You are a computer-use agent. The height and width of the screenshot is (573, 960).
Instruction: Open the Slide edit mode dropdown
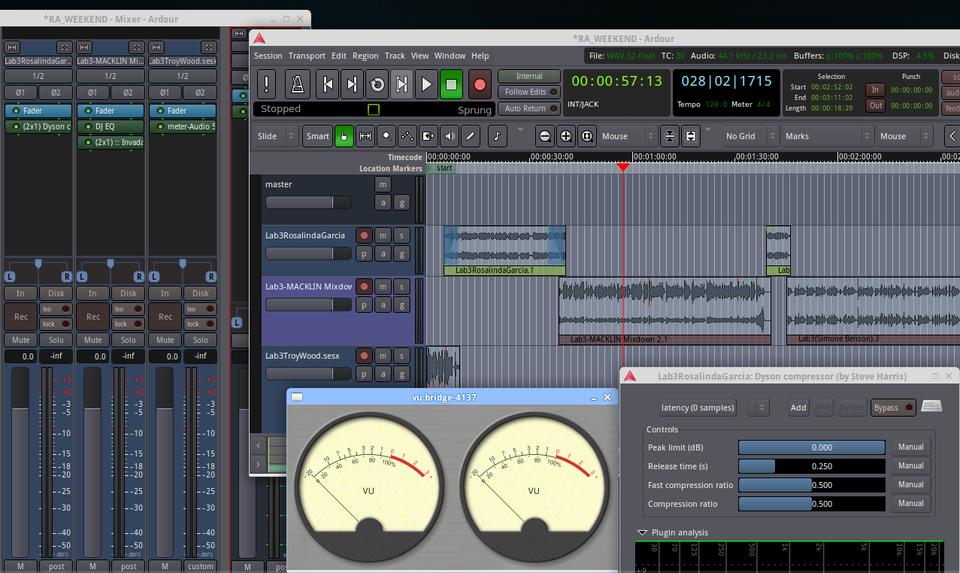[x=277, y=136]
